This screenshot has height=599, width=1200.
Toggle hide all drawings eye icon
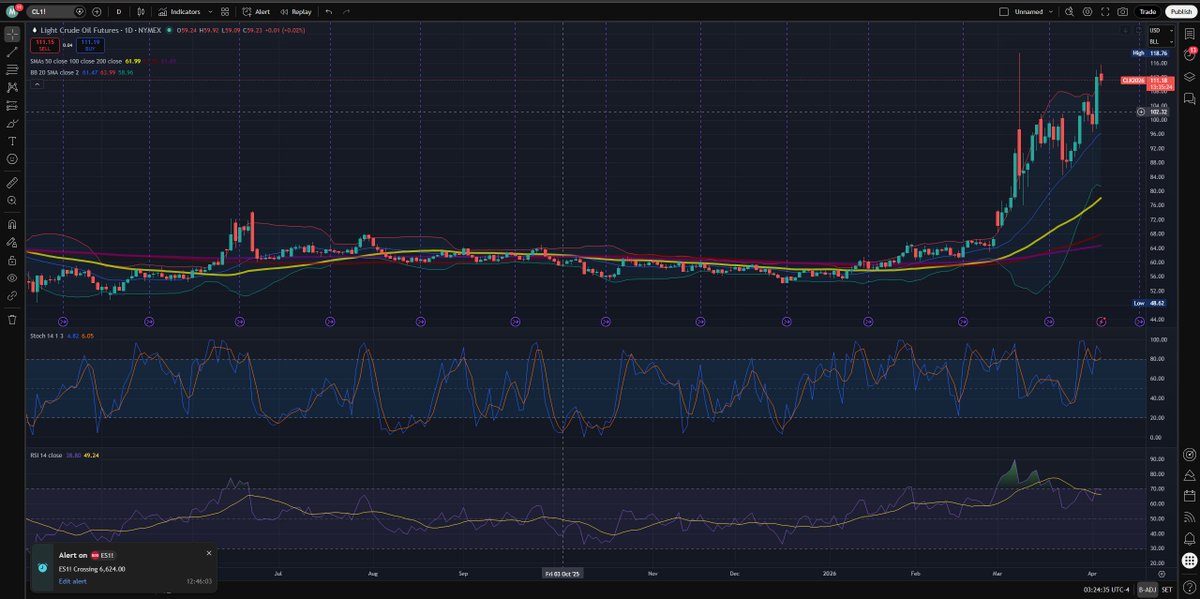12,278
